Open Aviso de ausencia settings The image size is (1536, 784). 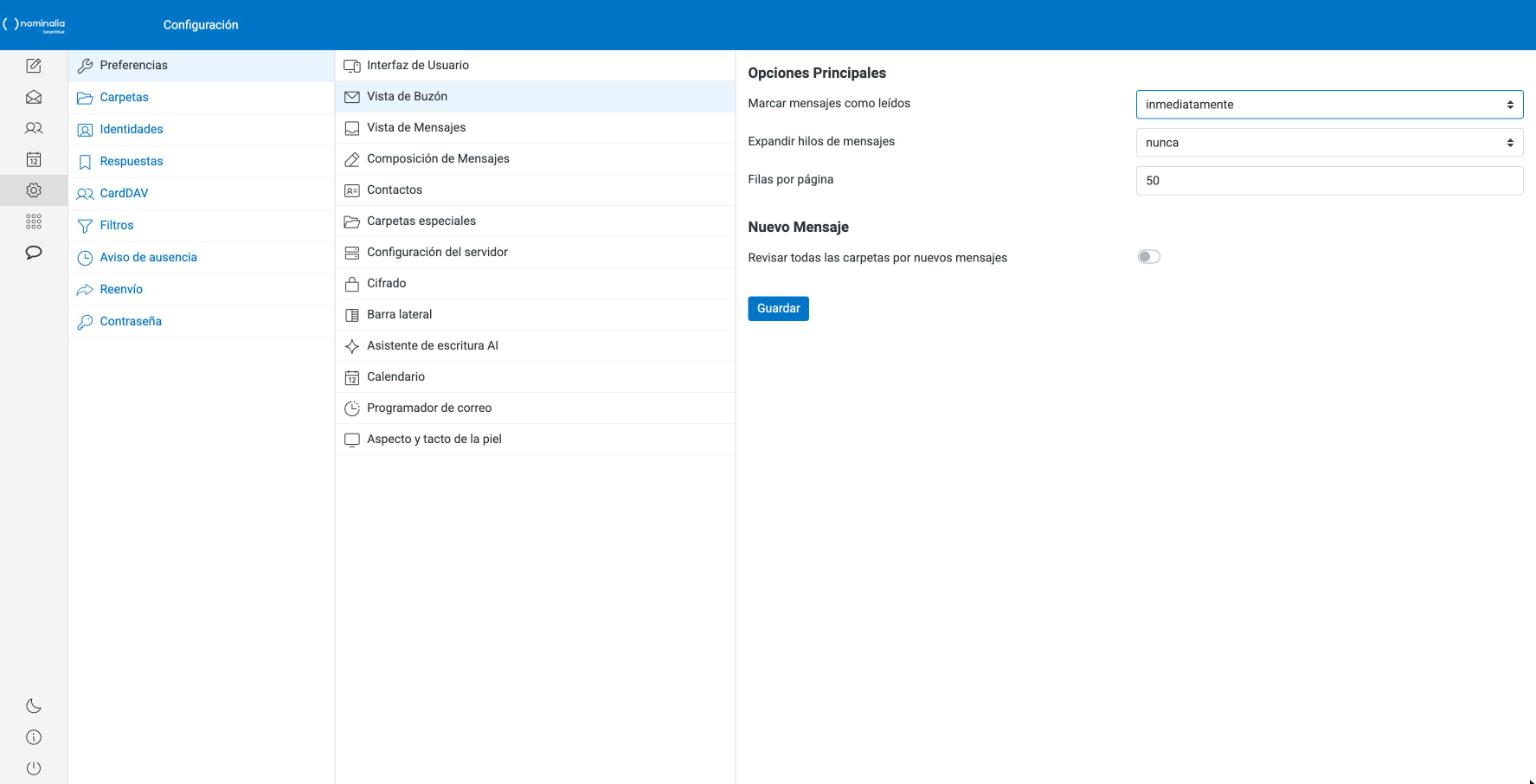201,257
